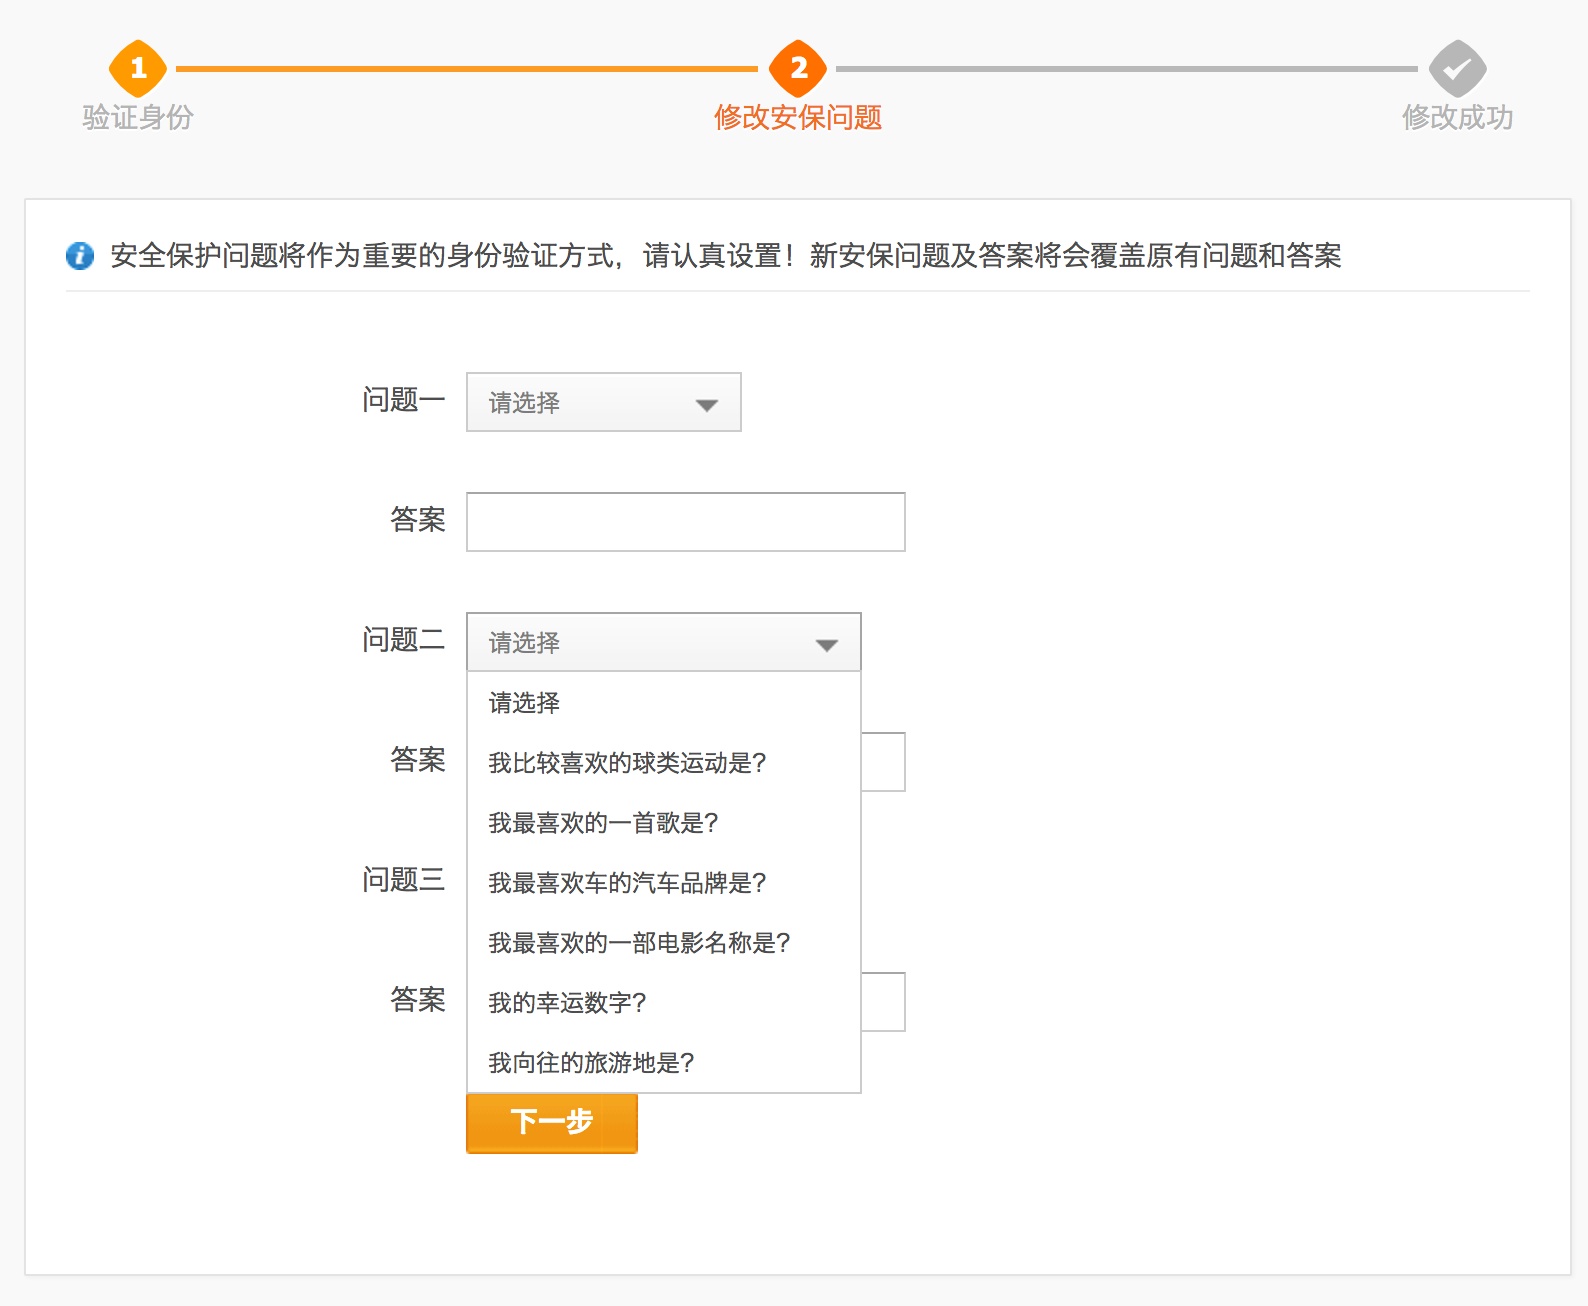Click the gray checkmark step icon

(x=1457, y=68)
